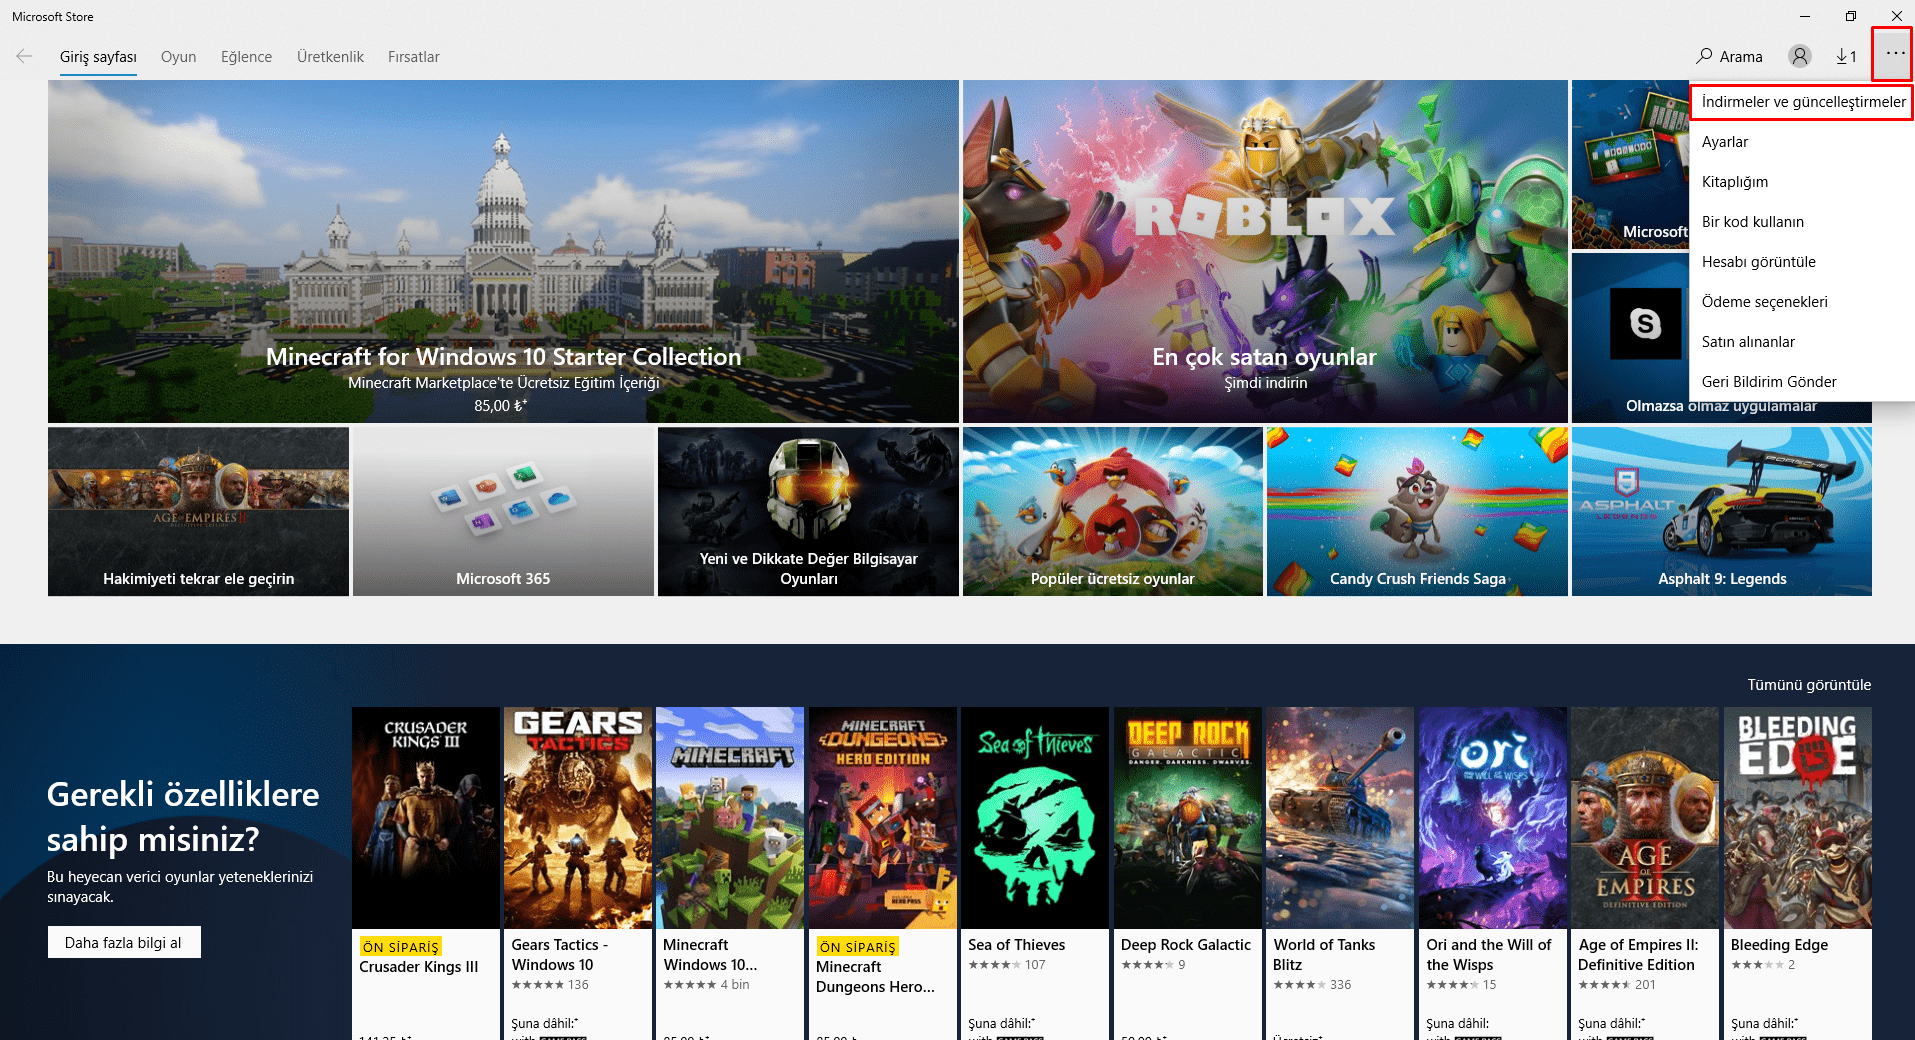
Task: Click the 85,00 ₺ price on Minecraft banner
Action: tap(500, 405)
